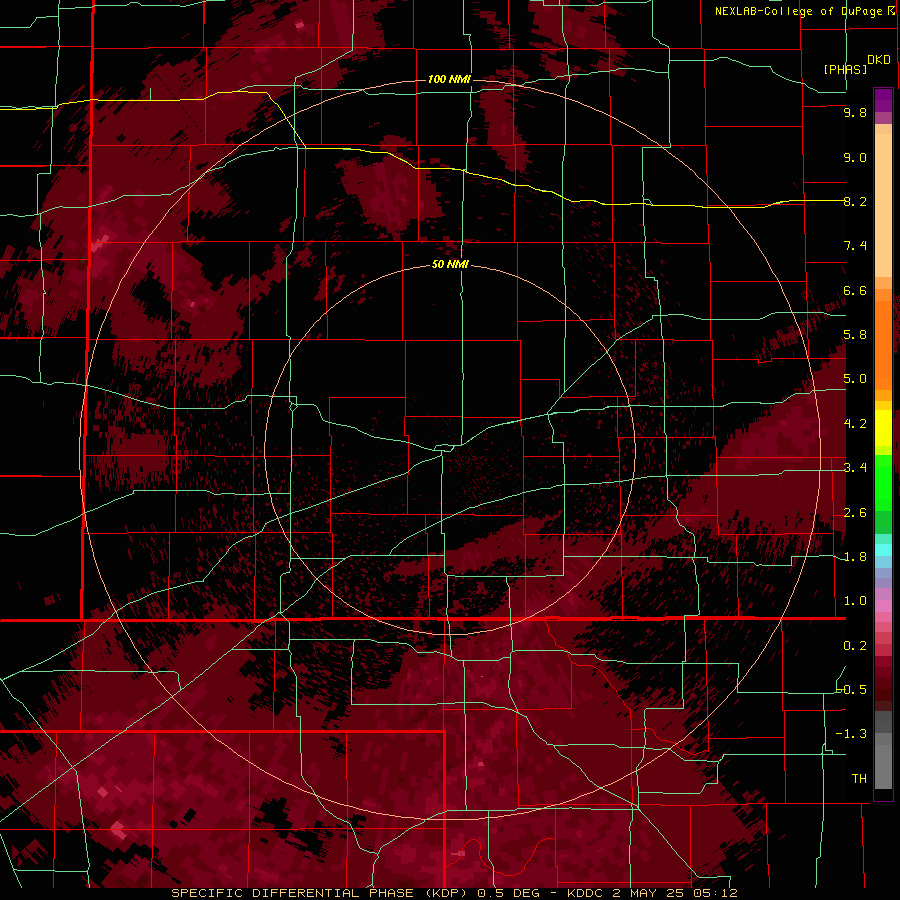The width and height of the screenshot is (900, 900).
Task: Click the -1.3 value on color scale
Action: [851, 734]
